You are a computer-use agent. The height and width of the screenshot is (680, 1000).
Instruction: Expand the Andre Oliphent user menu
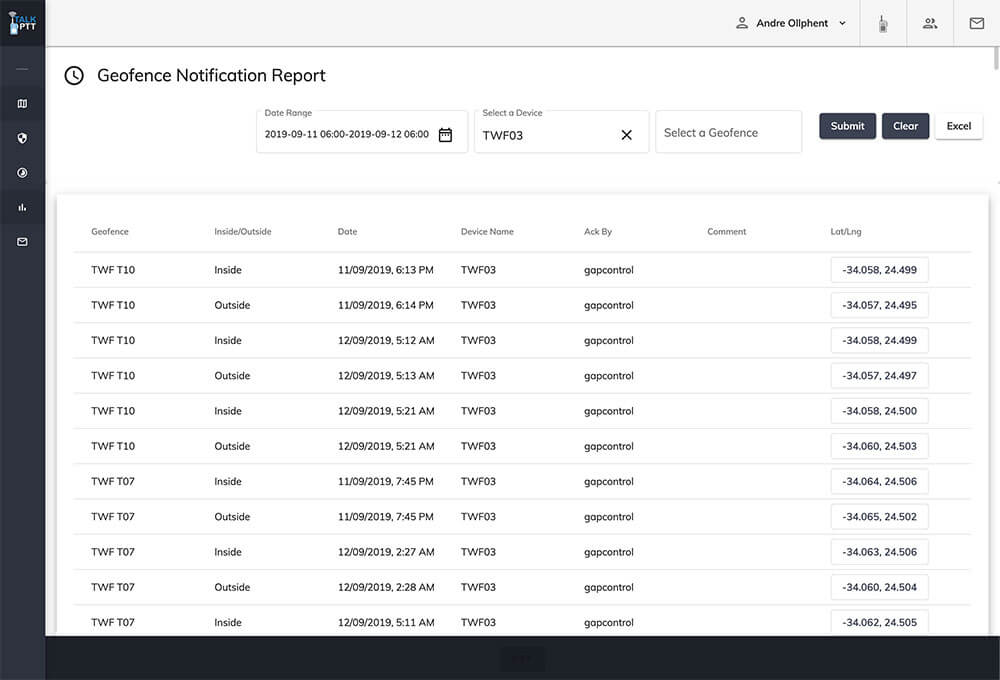point(792,23)
